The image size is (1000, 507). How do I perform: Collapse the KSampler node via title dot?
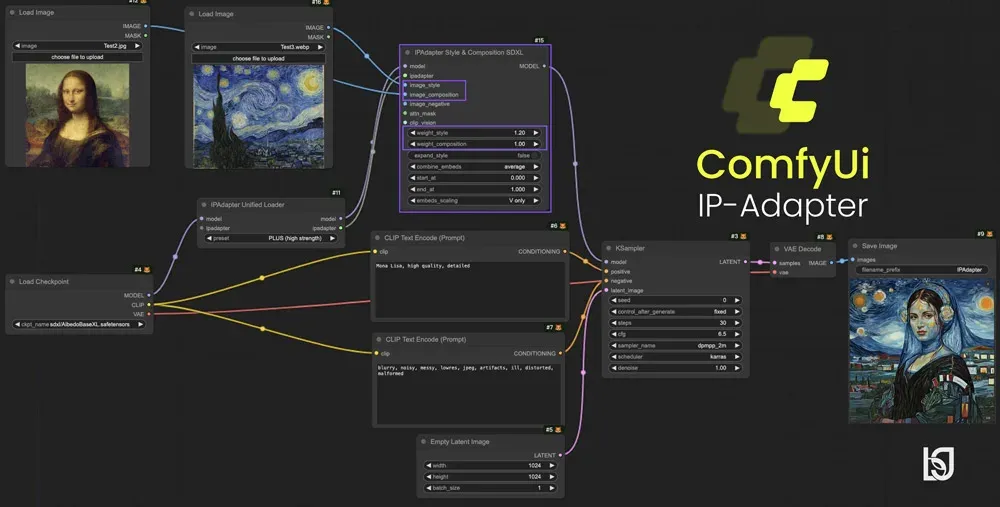[x=608, y=248]
